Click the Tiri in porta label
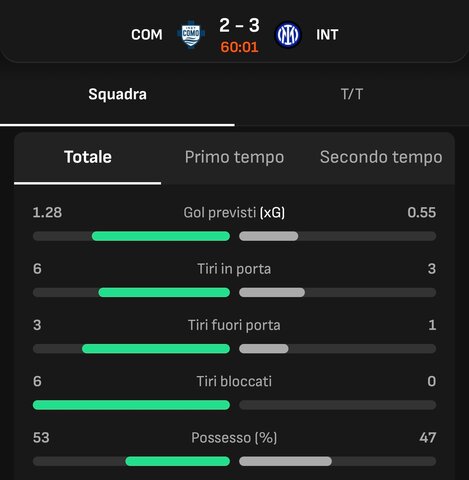 (x=234, y=269)
